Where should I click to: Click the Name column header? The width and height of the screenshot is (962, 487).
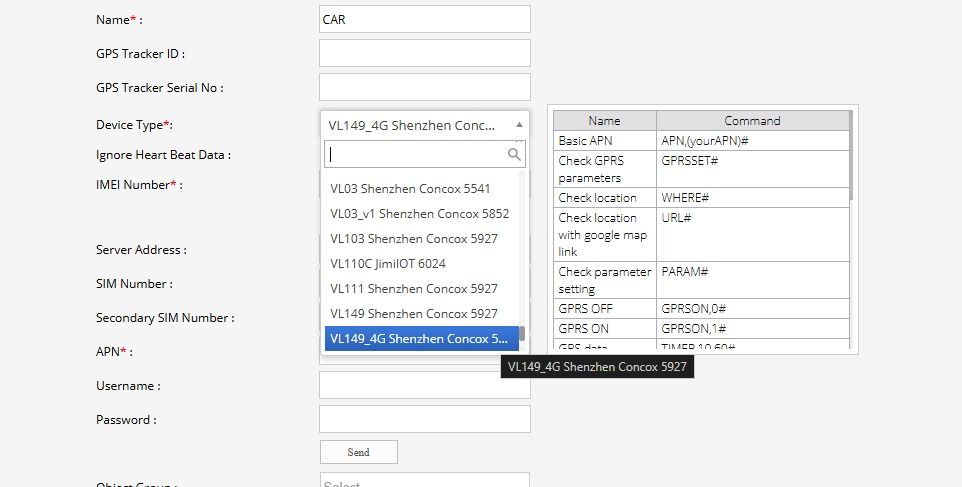click(x=605, y=121)
